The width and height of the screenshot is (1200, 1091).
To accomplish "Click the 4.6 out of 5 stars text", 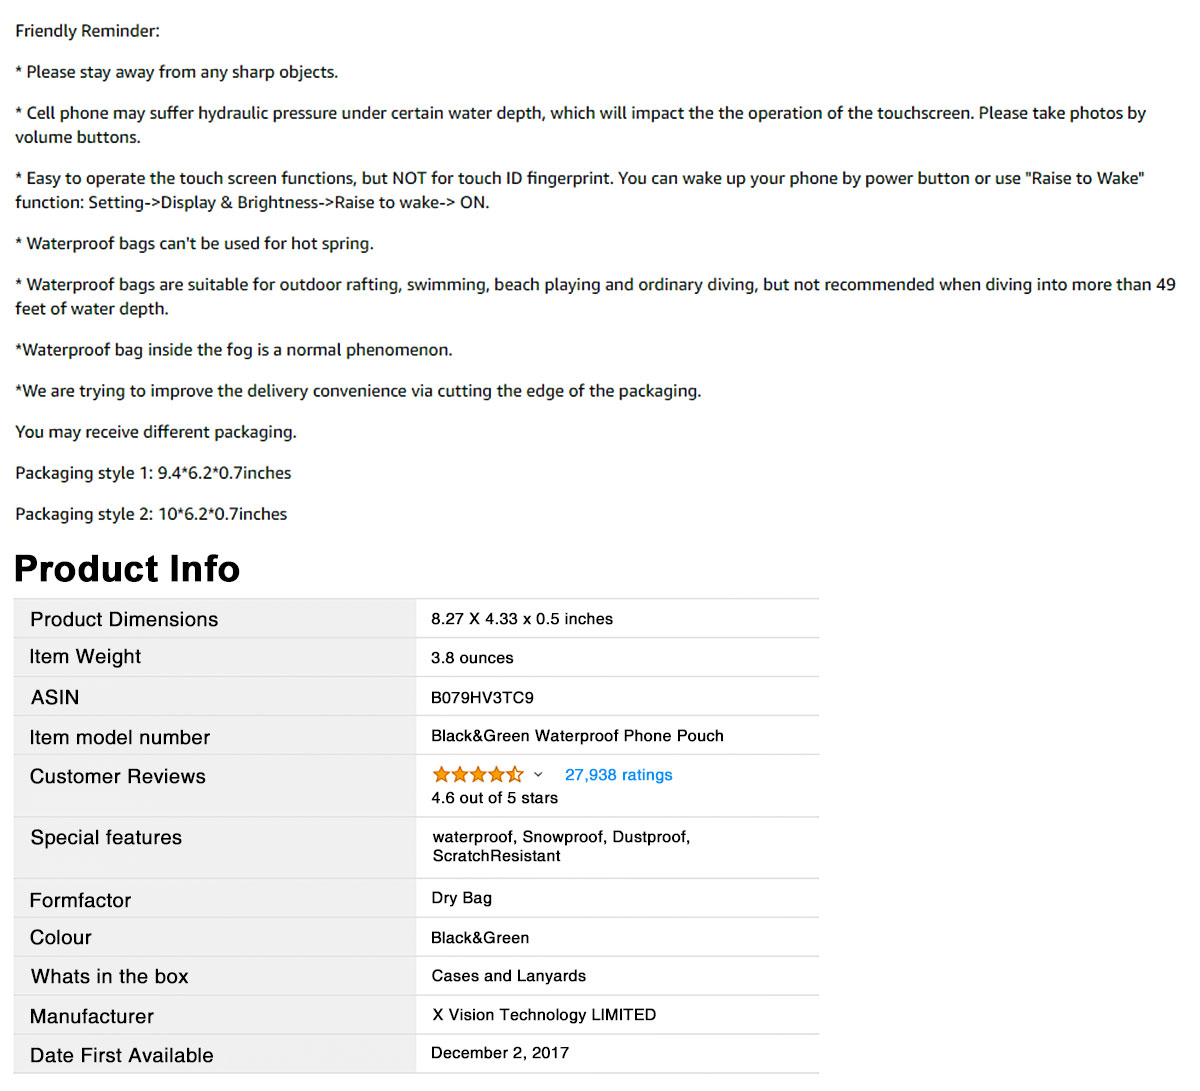I will pos(494,798).
